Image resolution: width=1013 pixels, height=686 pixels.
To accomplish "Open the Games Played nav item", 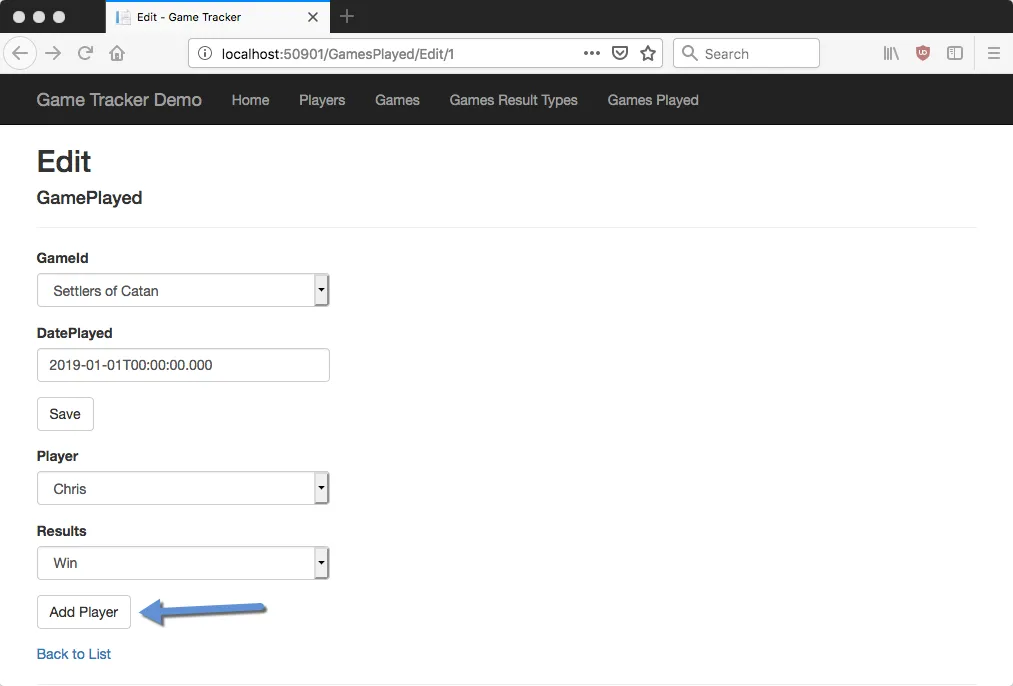I will click(x=653, y=100).
